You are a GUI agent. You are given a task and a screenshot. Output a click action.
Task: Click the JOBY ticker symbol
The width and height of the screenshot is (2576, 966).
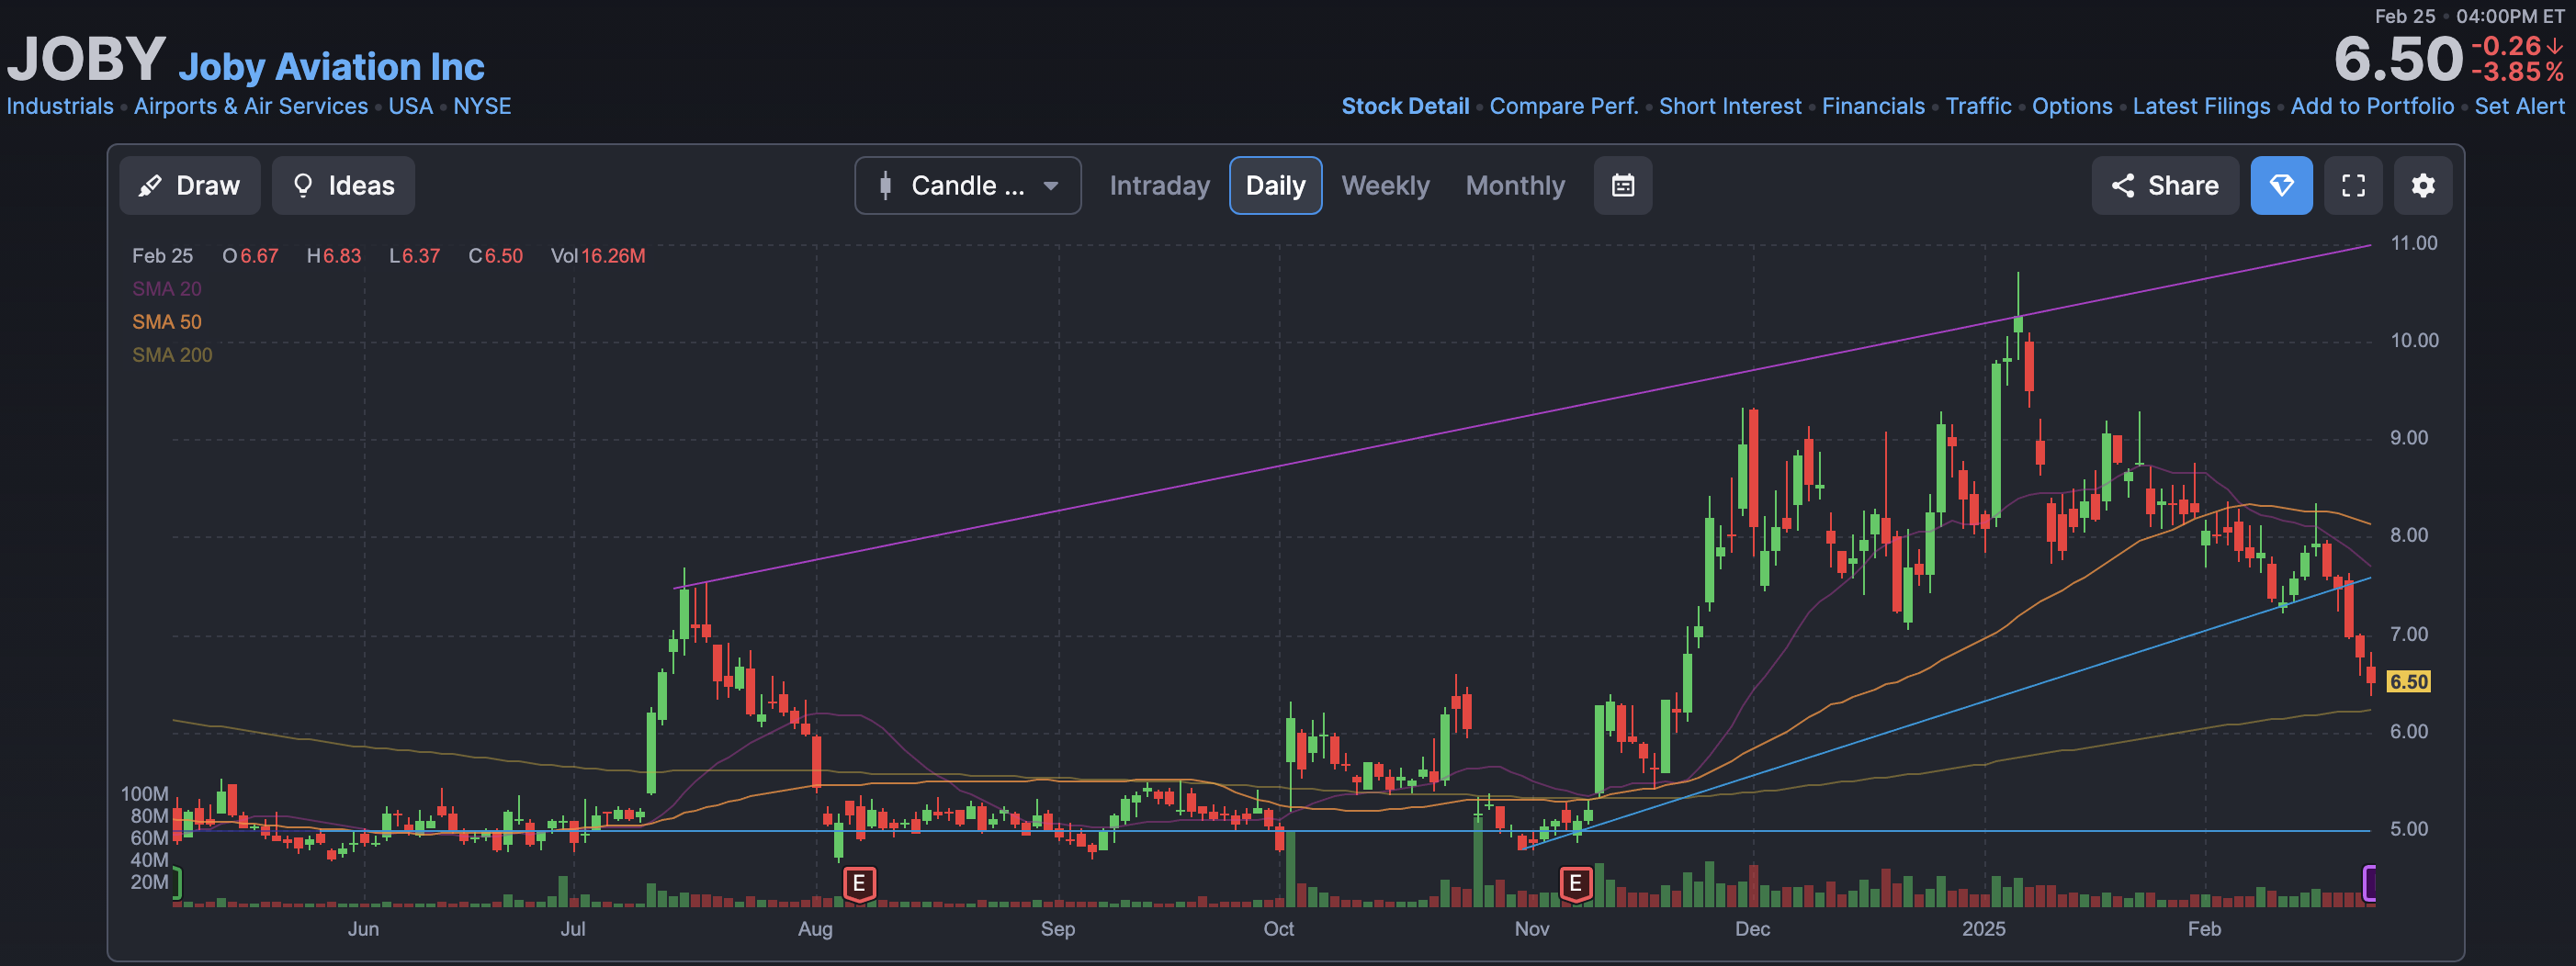pos(86,59)
